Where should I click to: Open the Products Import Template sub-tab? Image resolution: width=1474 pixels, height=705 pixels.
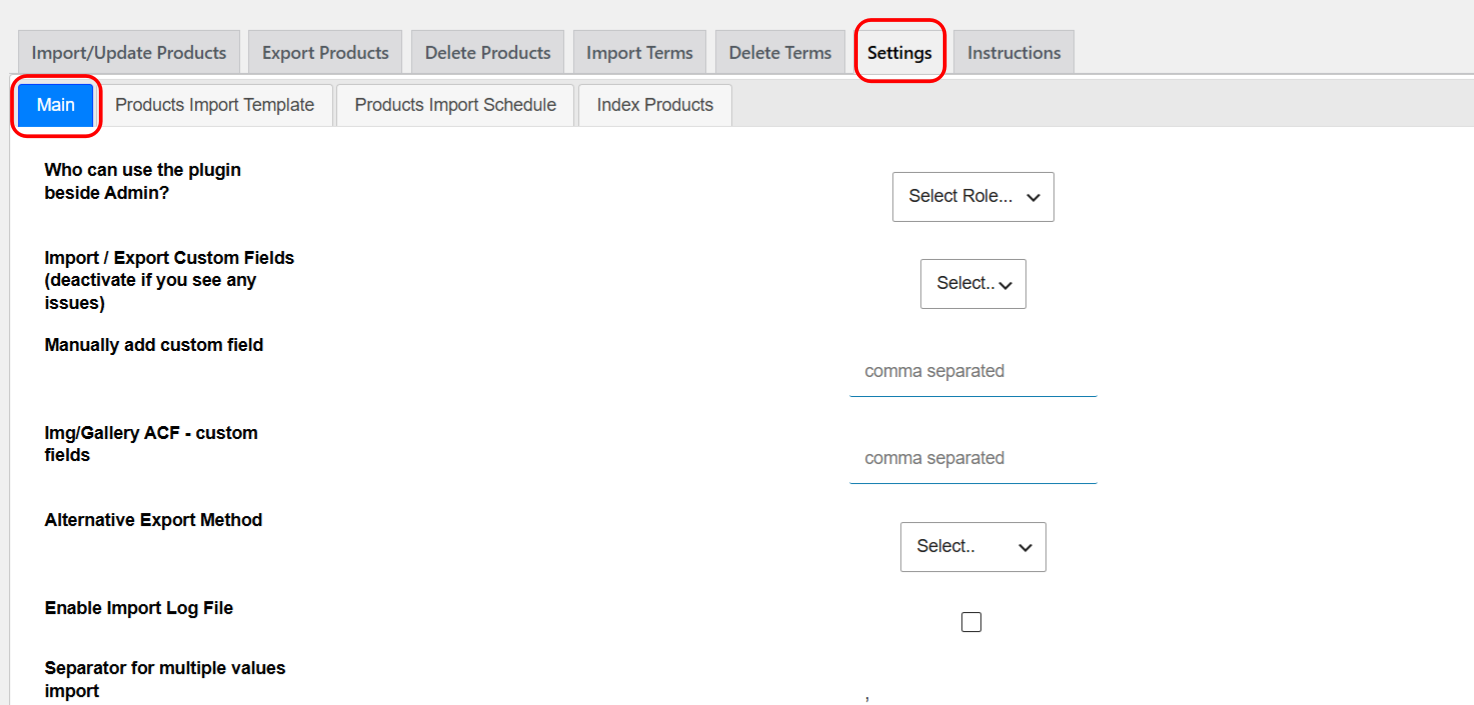click(x=215, y=105)
